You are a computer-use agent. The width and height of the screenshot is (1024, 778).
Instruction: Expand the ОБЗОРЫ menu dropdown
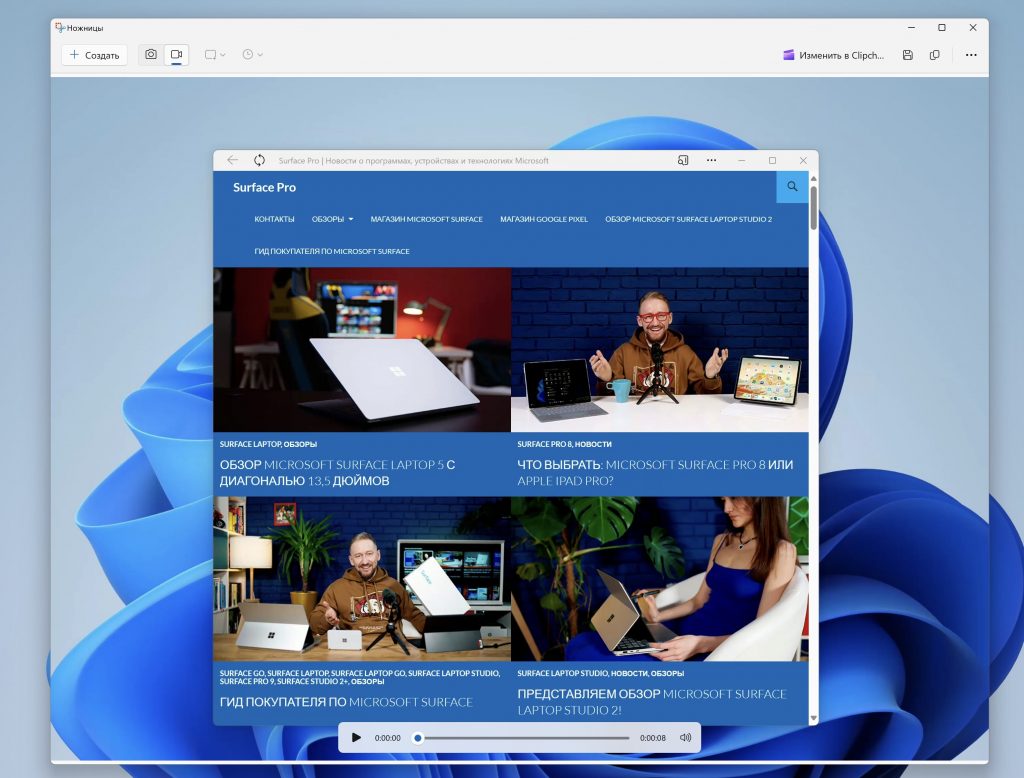coord(332,219)
